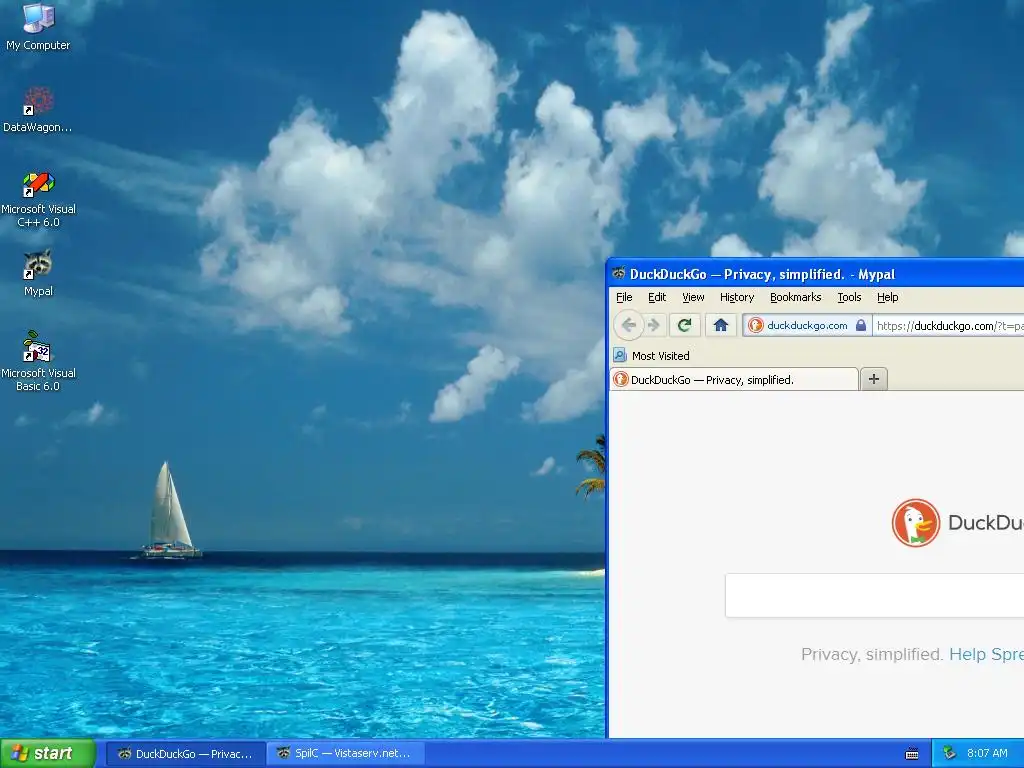Open the View menu in Mypal
Image resolution: width=1024 pixels, height=768 pixels.
pos(693,297)
